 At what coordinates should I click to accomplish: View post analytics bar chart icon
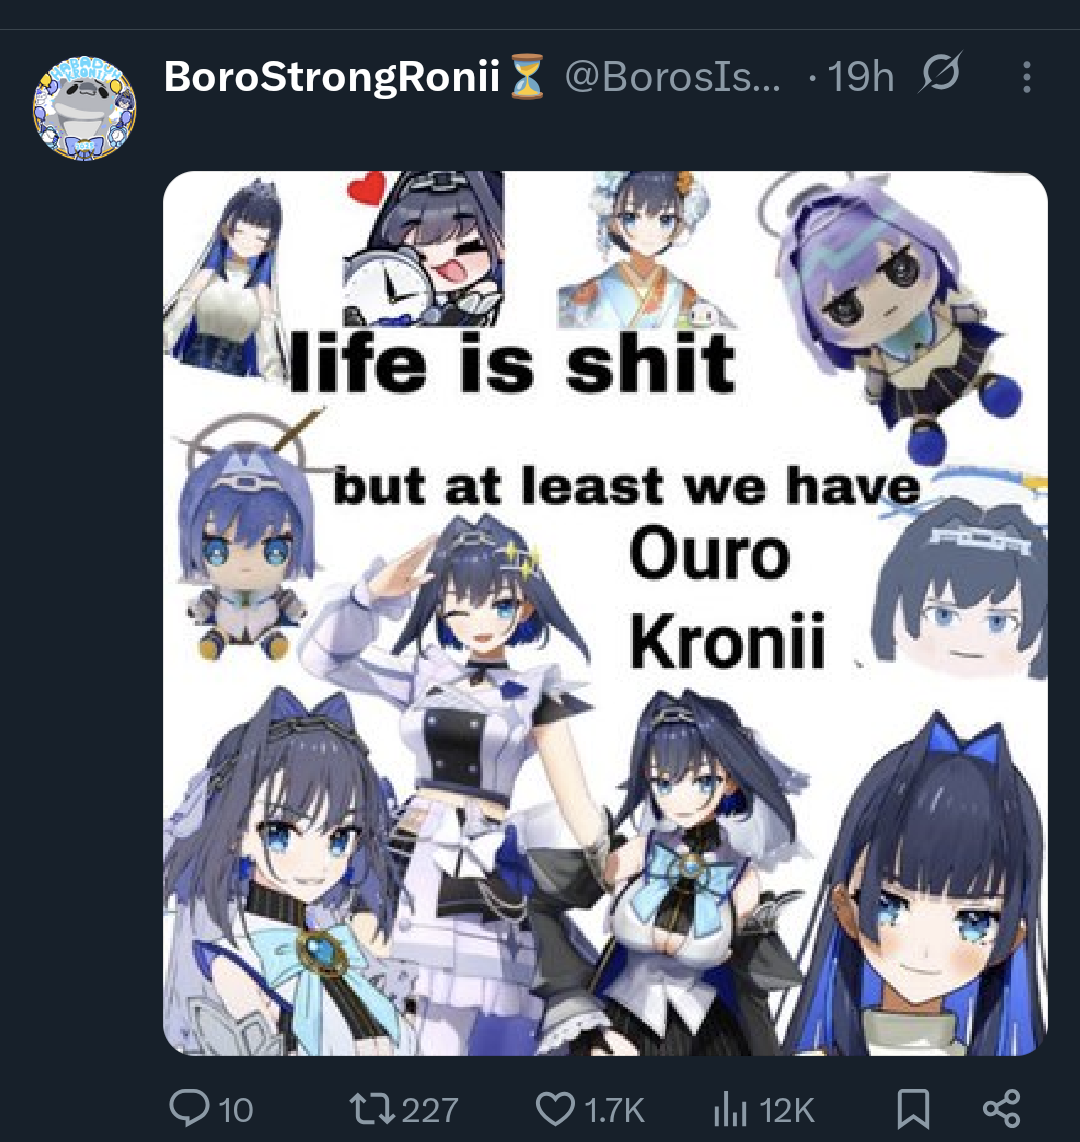tap(730, 1109)
